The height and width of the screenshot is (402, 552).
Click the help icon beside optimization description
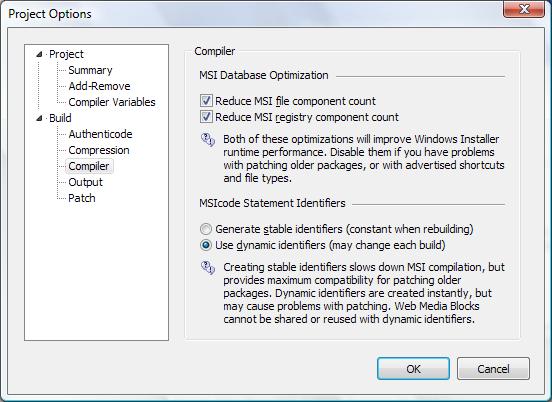click(x=208, y=140)
